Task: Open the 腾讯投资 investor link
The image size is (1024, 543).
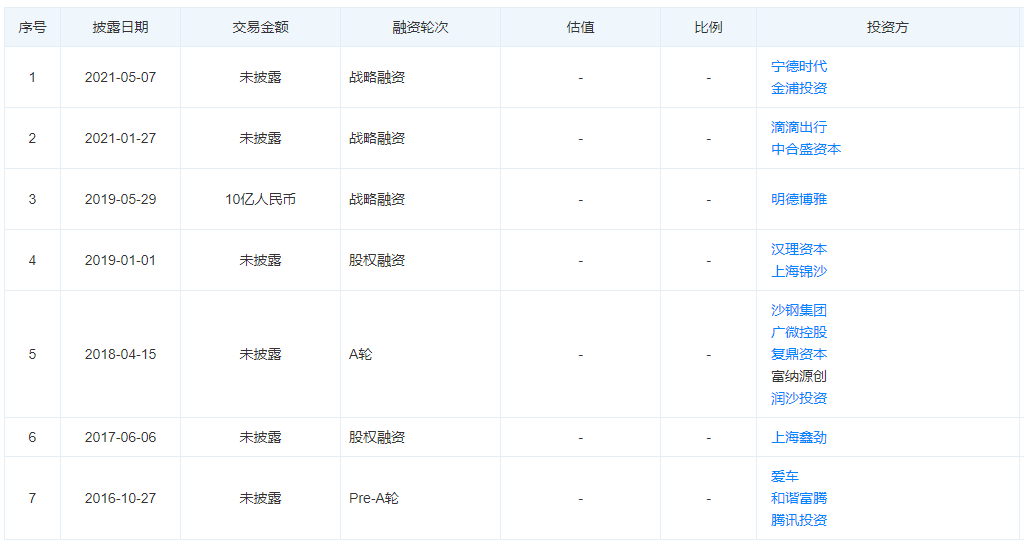Action: coord(799,520)
